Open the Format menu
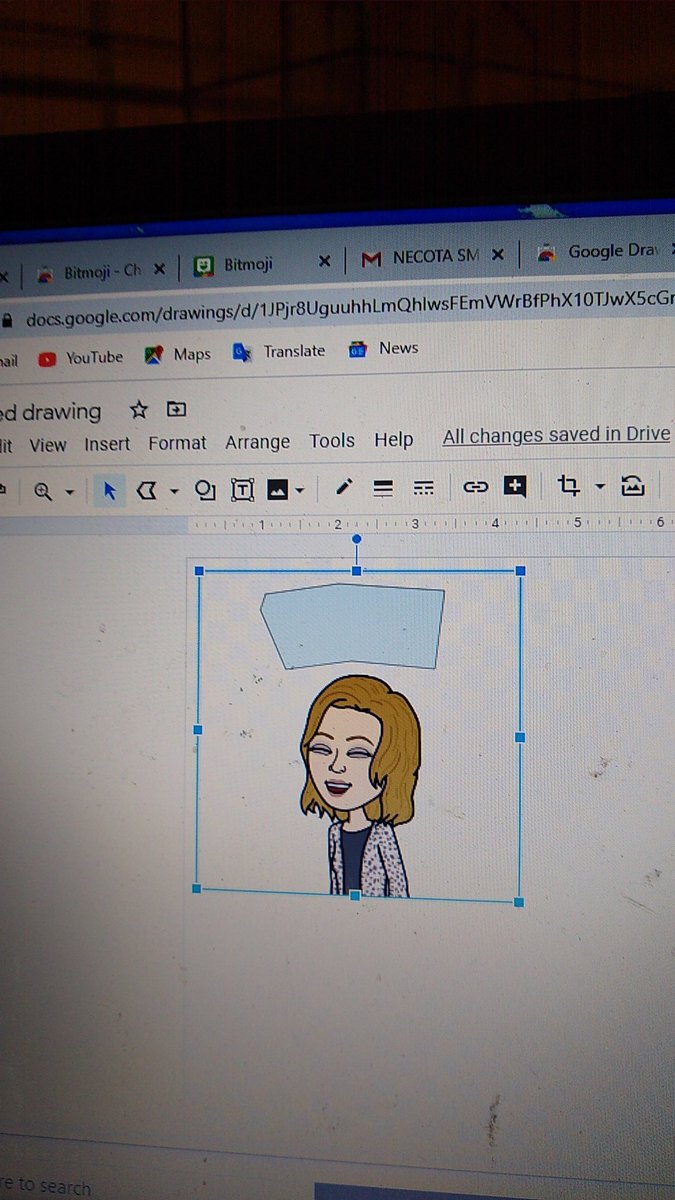Image resolution: width=675 pixels, height=1200 pixels. pyautogui.click(x=177, y=442)
